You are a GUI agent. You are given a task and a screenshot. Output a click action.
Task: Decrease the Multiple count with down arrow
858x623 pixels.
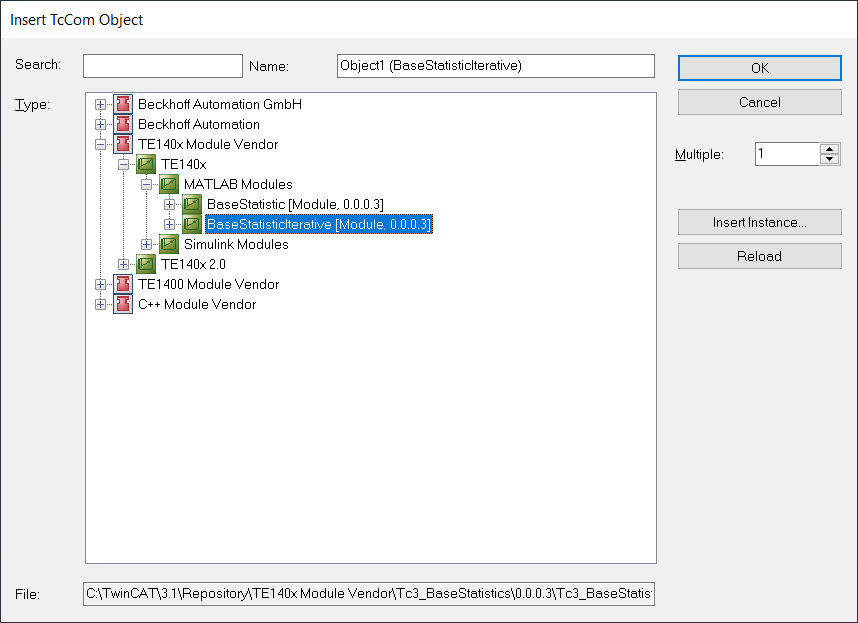[x=830, y=159]
